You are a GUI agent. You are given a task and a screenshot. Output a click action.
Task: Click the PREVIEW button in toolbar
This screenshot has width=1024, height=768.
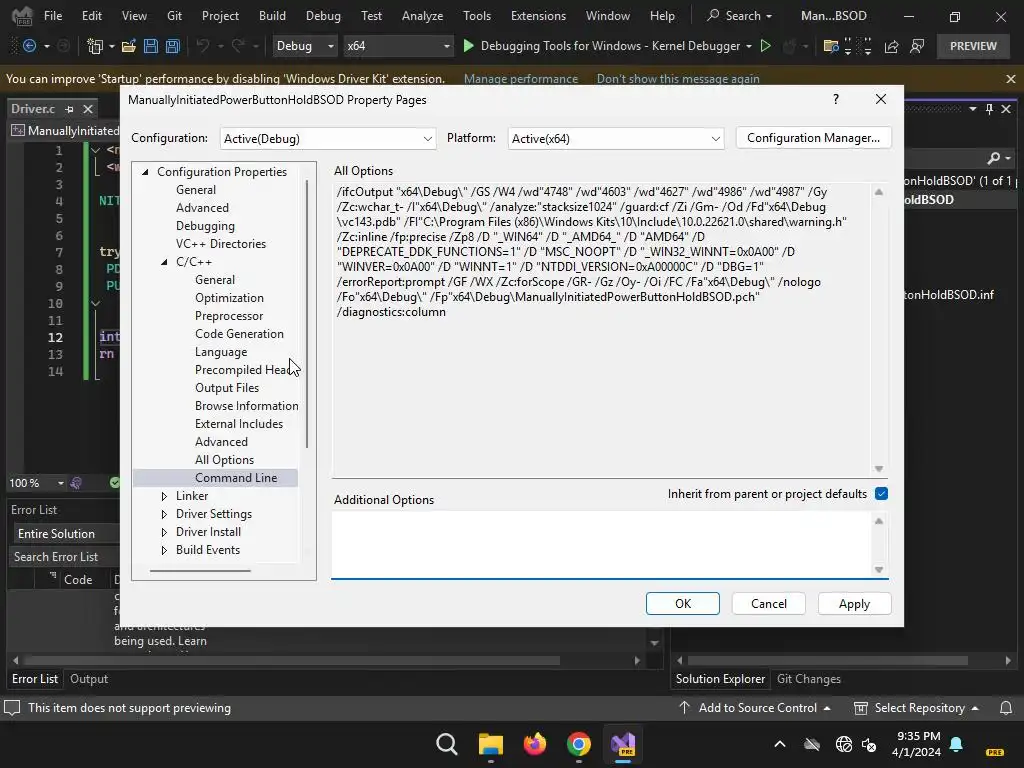[x=973, y=46]
